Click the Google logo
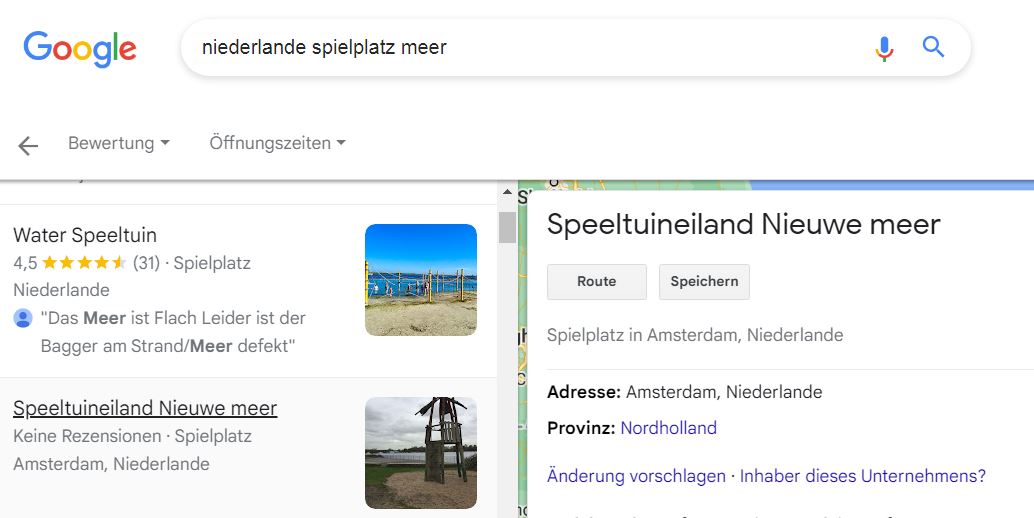The width and height of the screenshot is (1034, 518). pos(80,48)
